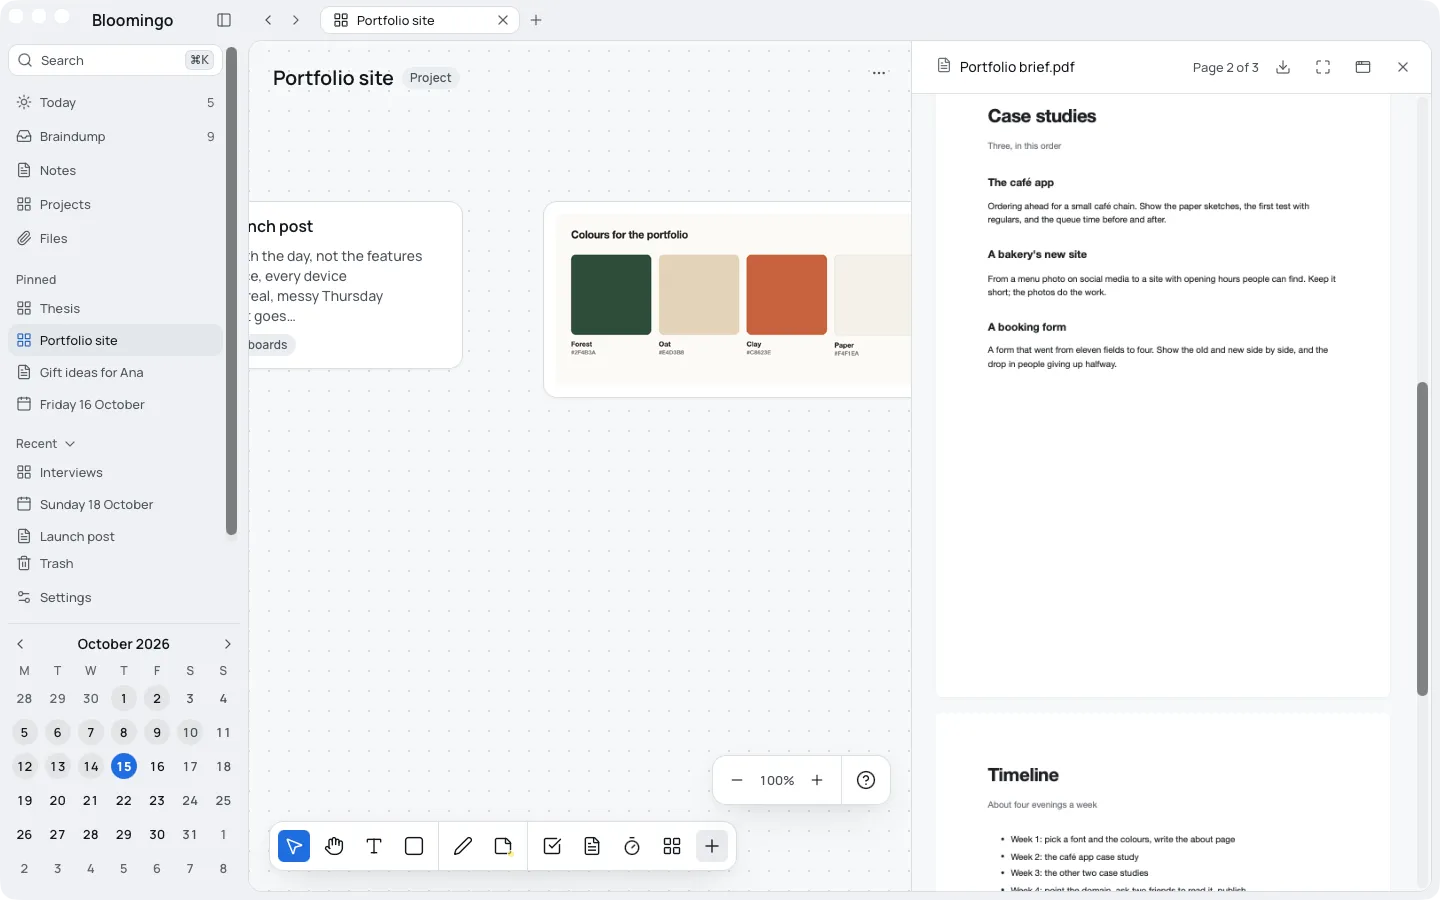Viewport: 1440px width, 900px height.
Task: Open the board more options menu
Action: (x=879, y=73)
